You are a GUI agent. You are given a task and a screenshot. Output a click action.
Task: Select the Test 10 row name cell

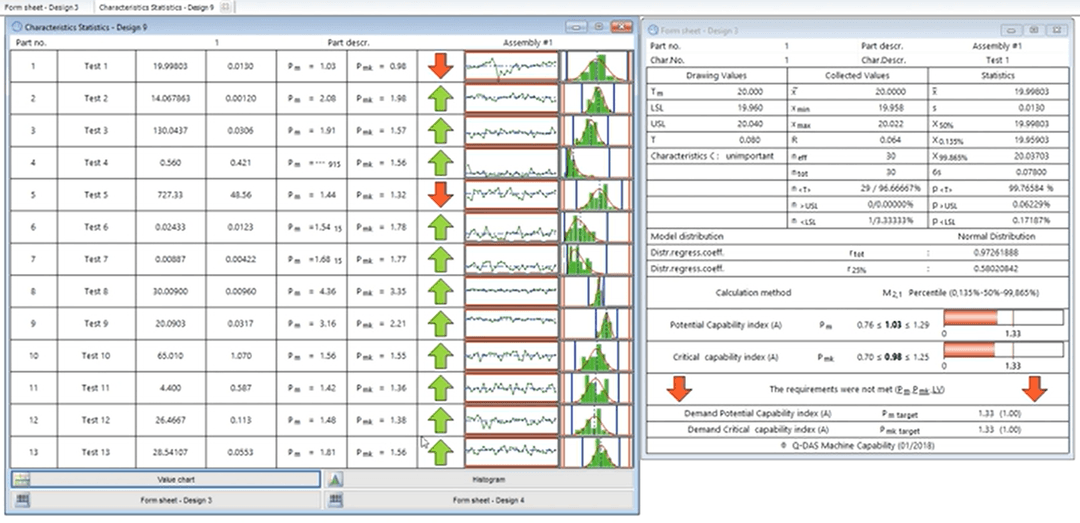click(96, 356)
